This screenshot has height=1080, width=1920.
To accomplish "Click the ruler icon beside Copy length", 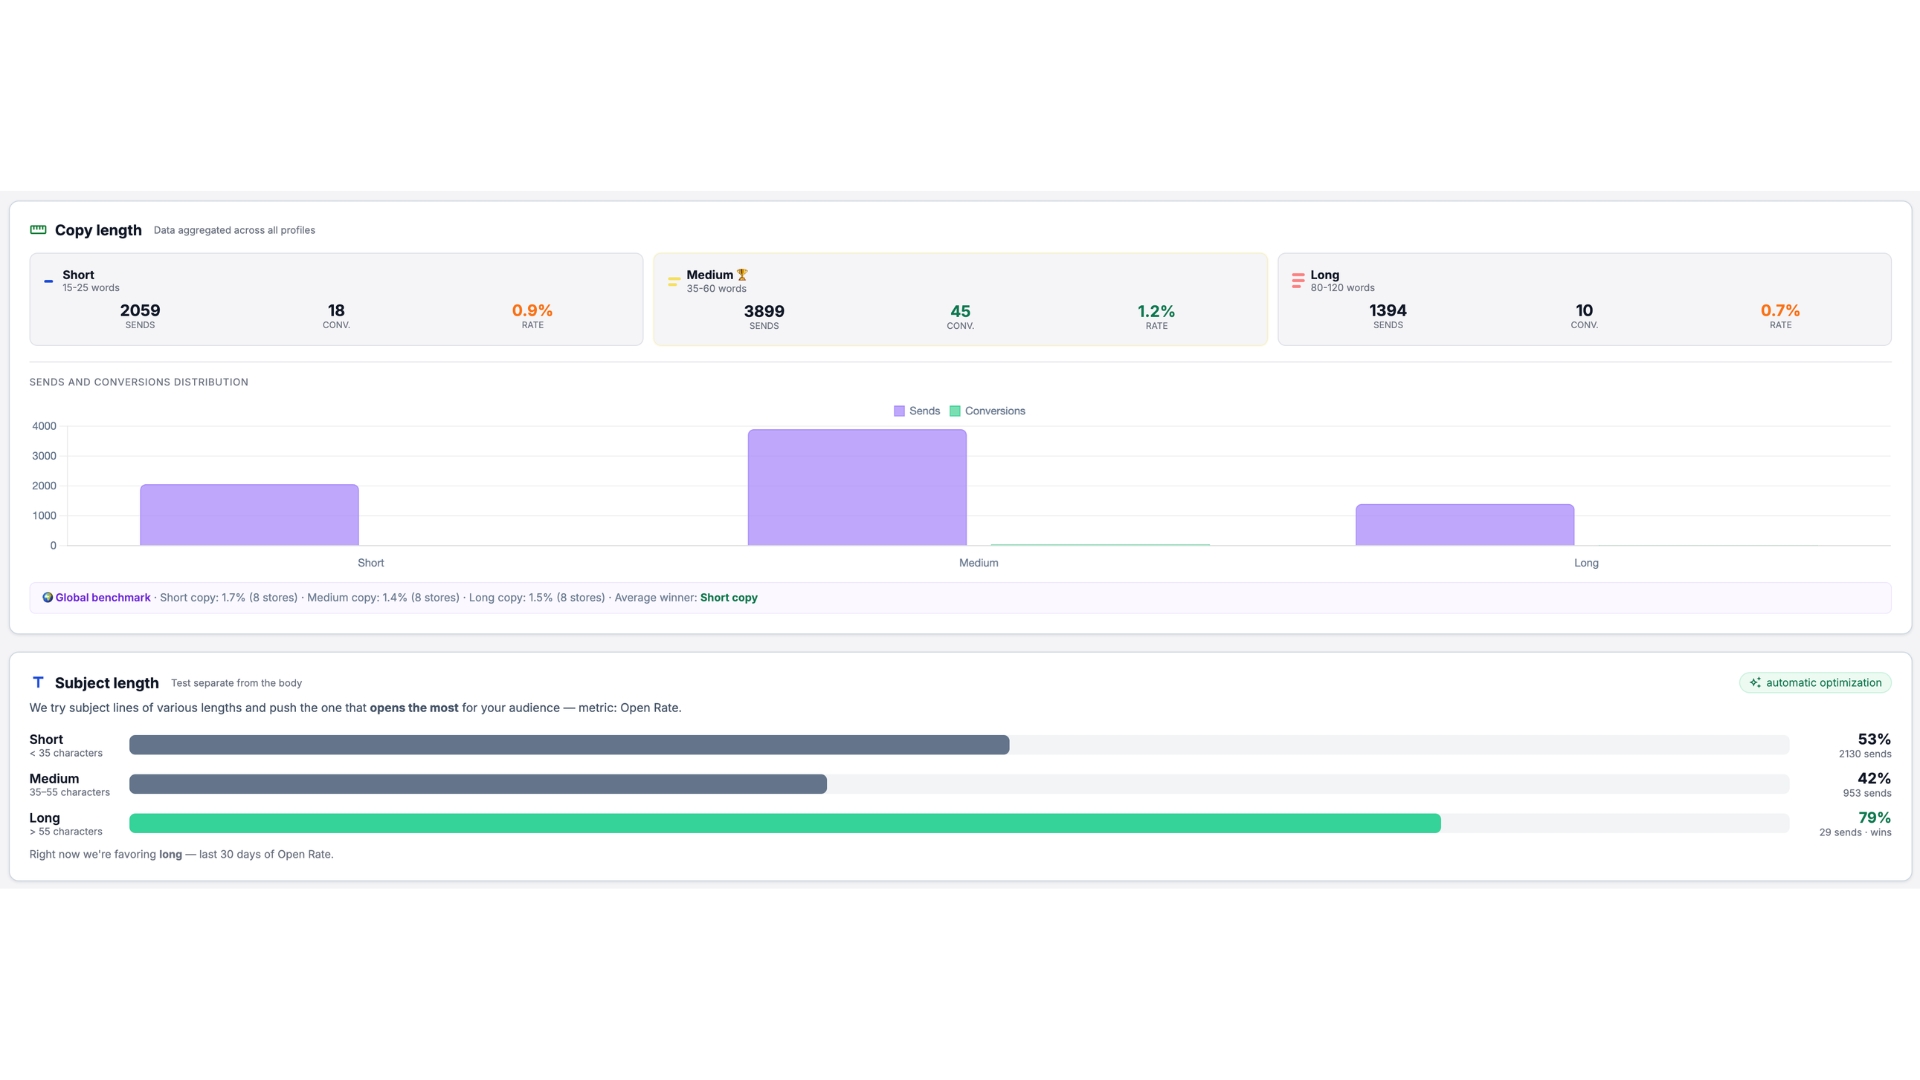I will click(38, 230).
